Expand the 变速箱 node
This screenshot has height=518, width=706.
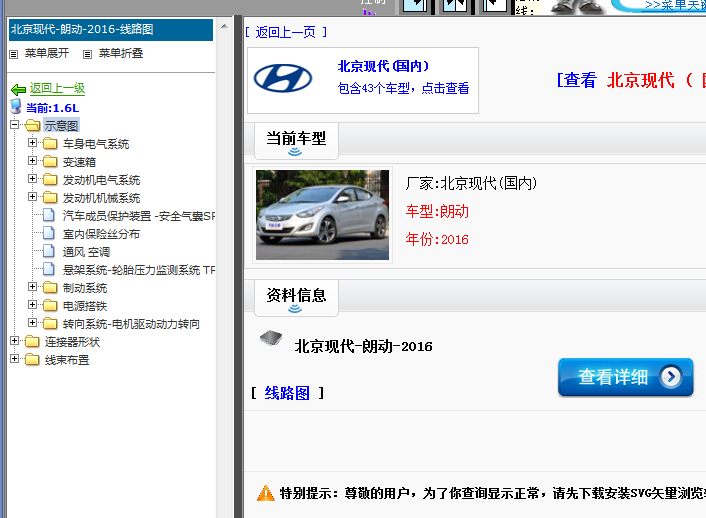pos(32,160)
